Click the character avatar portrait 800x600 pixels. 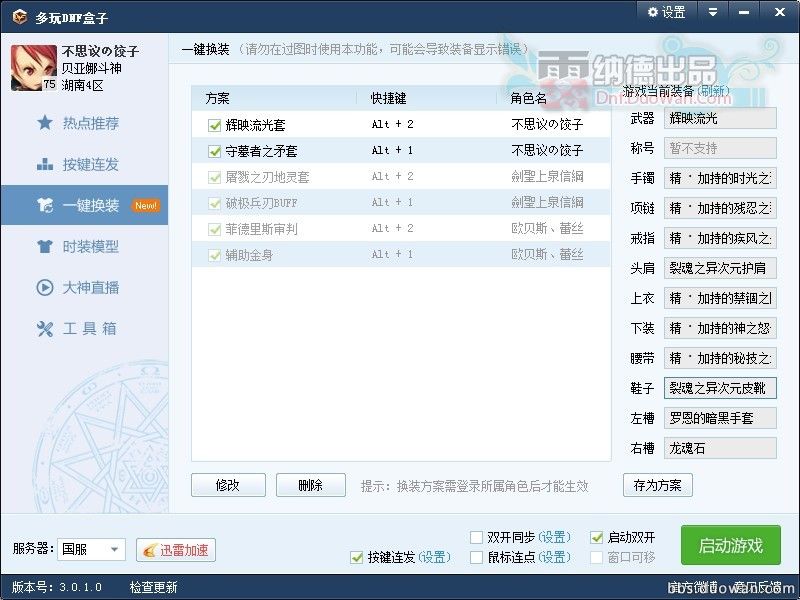[x=34, y=68]
